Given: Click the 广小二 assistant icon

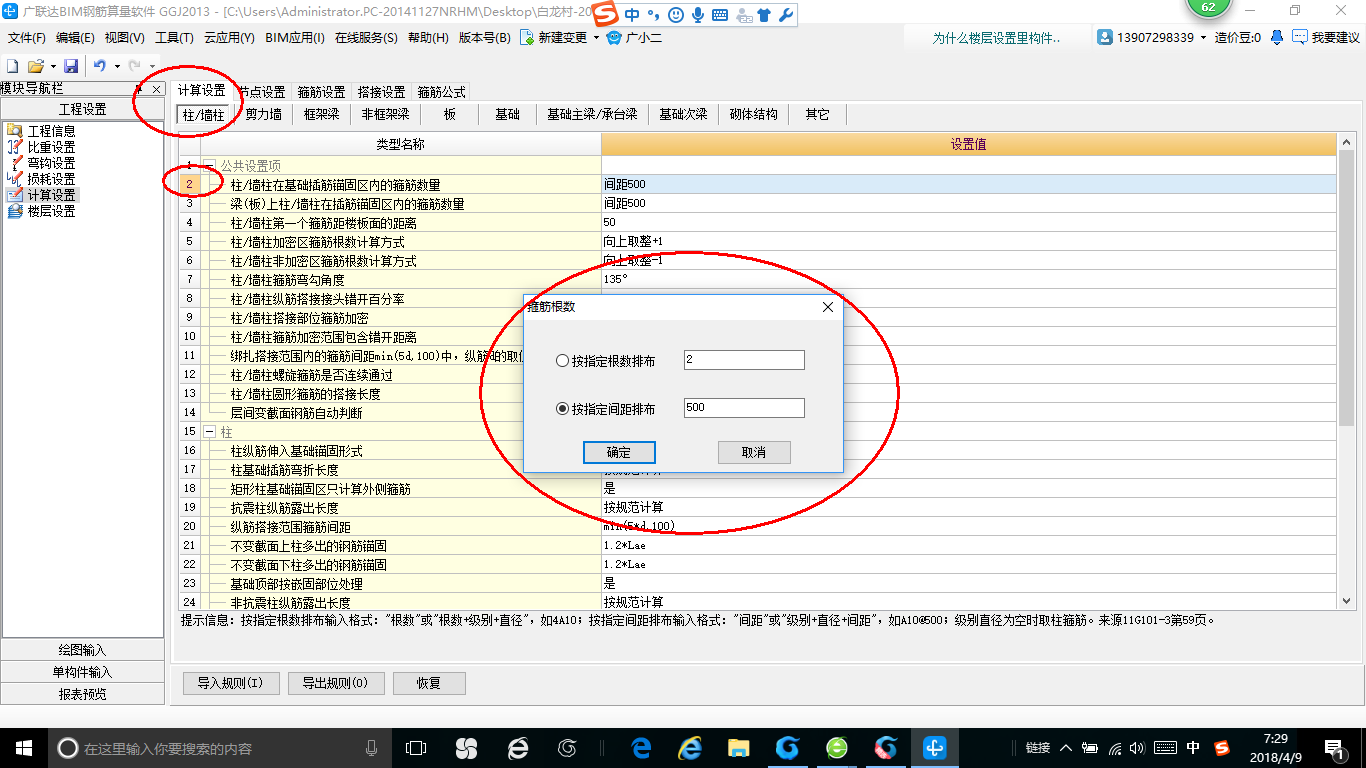Looking at the screenshot, I should coord(613,38).
